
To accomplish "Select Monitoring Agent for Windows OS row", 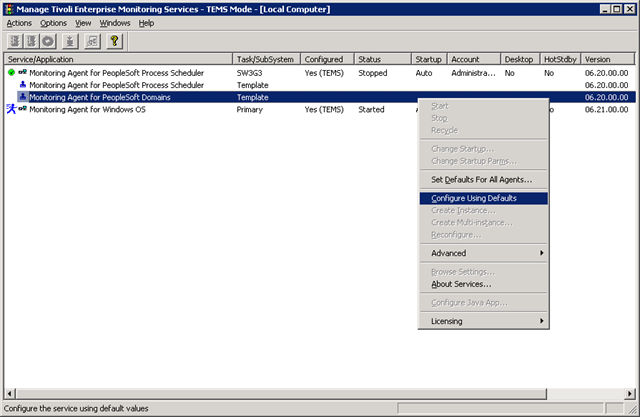I will [320, 109].
